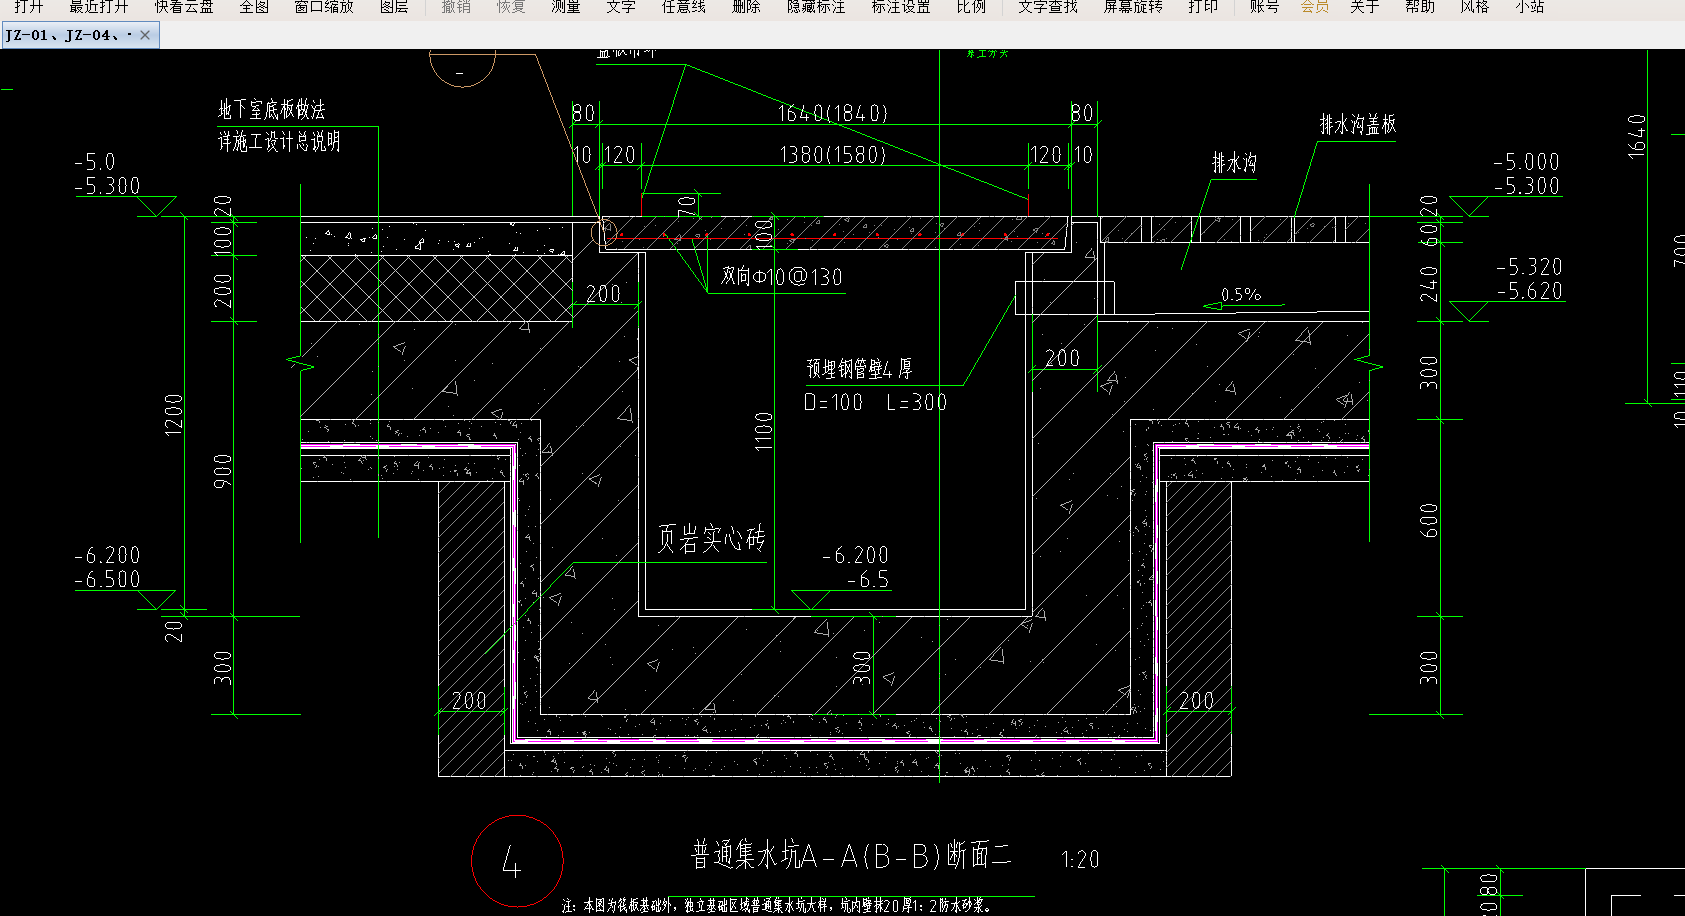
Task: Click the footnote text beginning with 注:
Action: [777, 906]
